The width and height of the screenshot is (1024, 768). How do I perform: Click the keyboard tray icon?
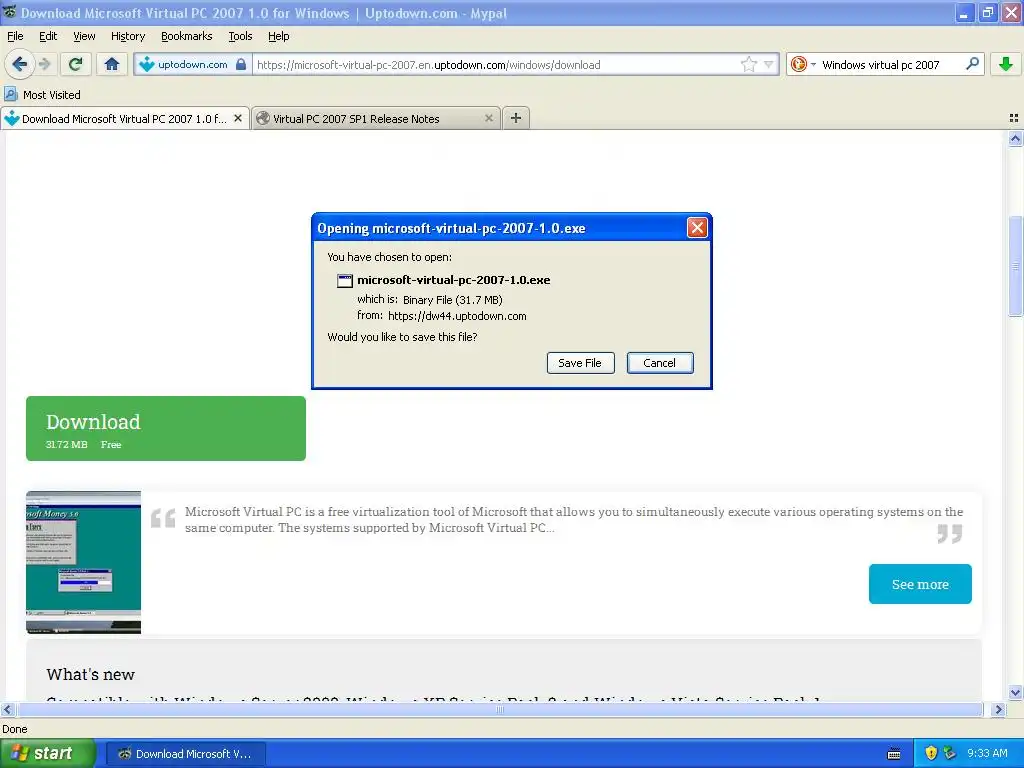[894, 754]
